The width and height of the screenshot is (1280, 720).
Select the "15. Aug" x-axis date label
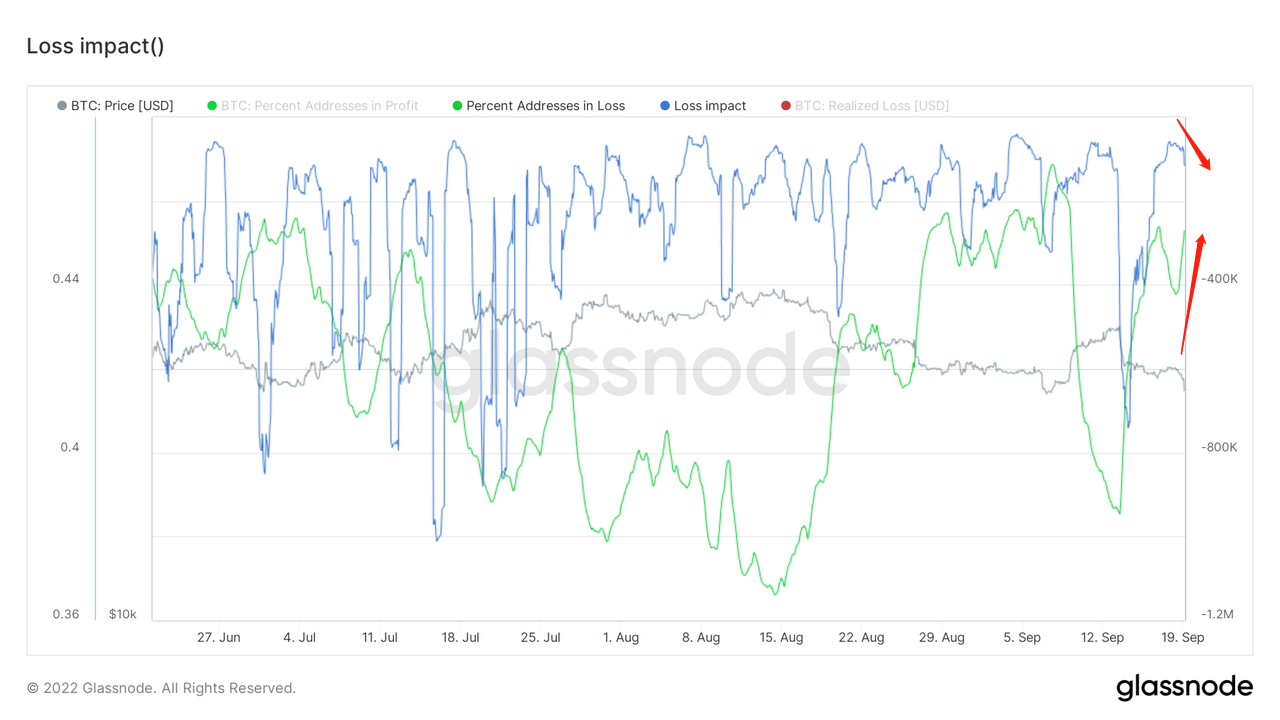(781, 637)
